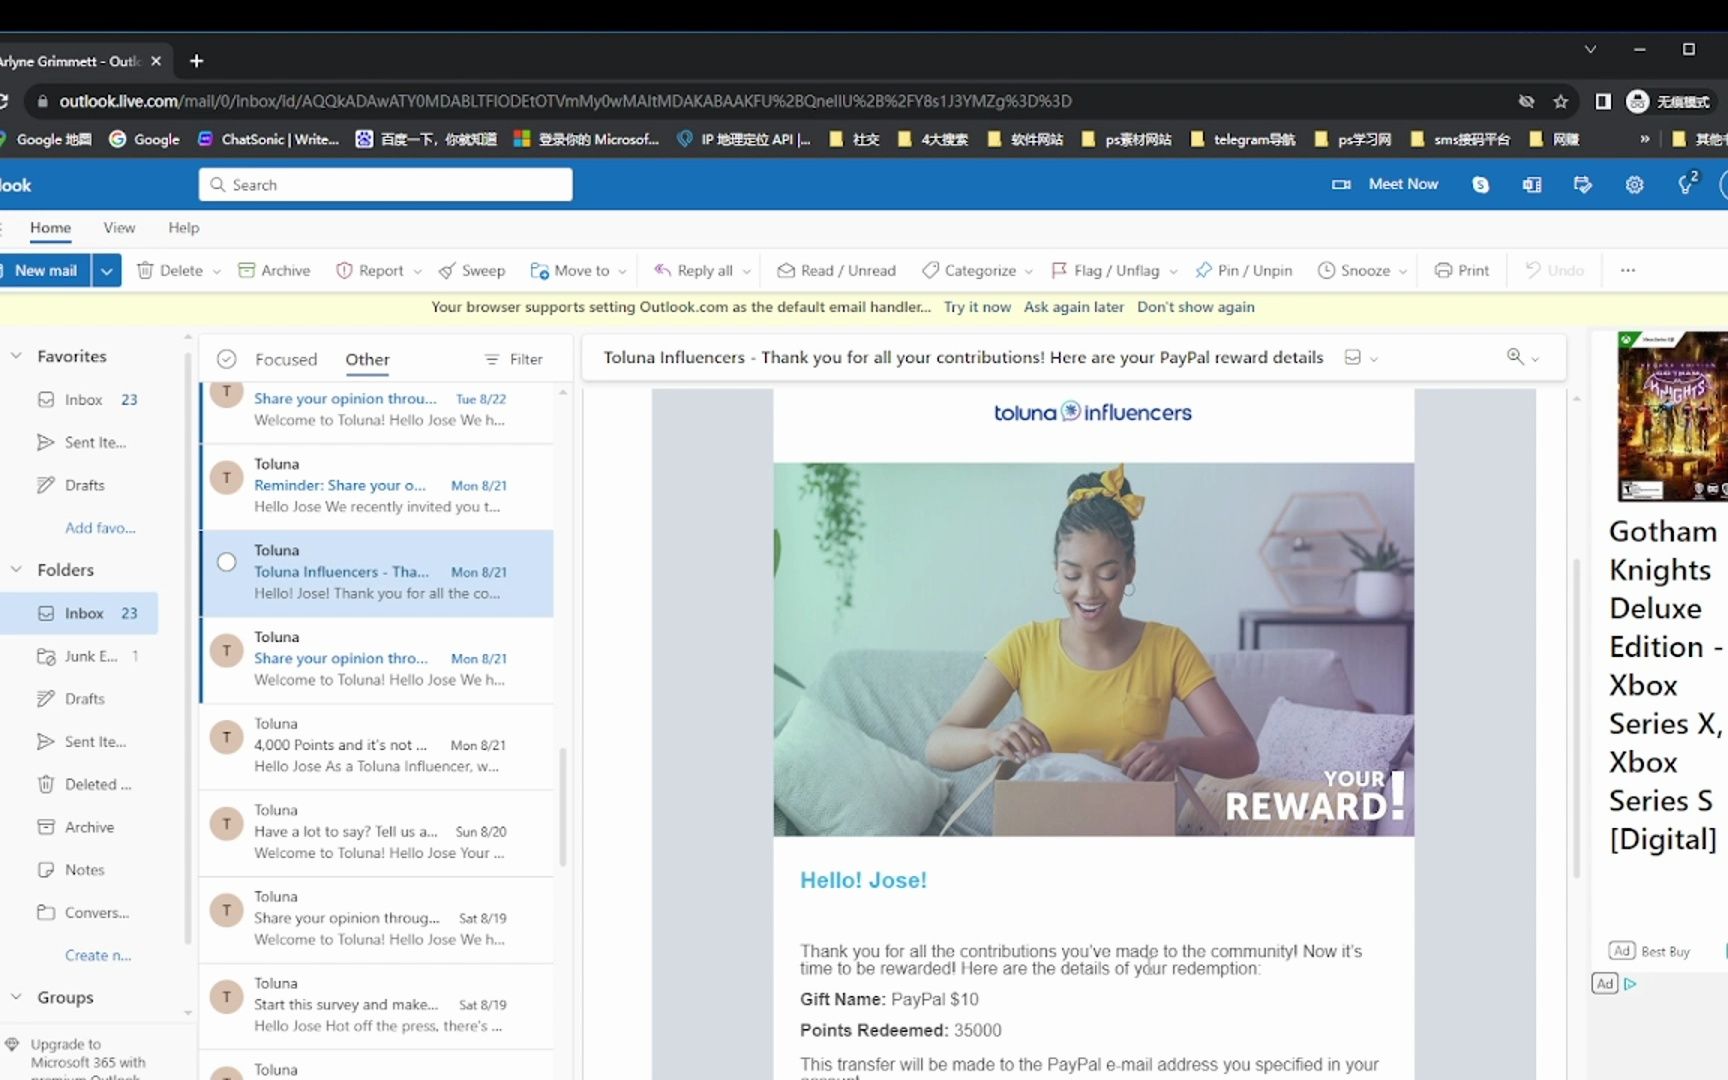Click the message list scrollbar

click(x=563, y=806)
